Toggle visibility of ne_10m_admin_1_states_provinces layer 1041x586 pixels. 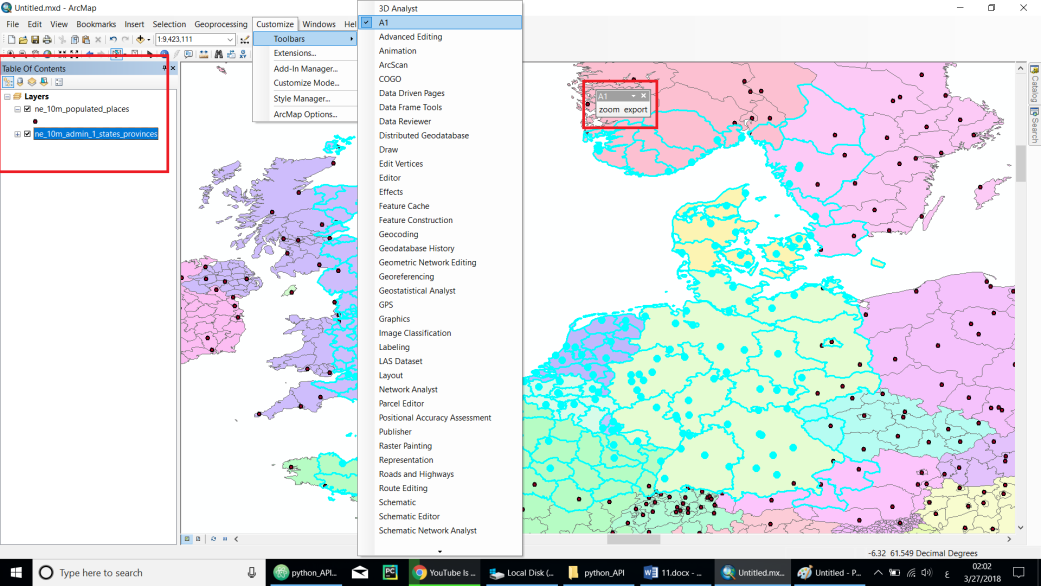pos(27,134)
